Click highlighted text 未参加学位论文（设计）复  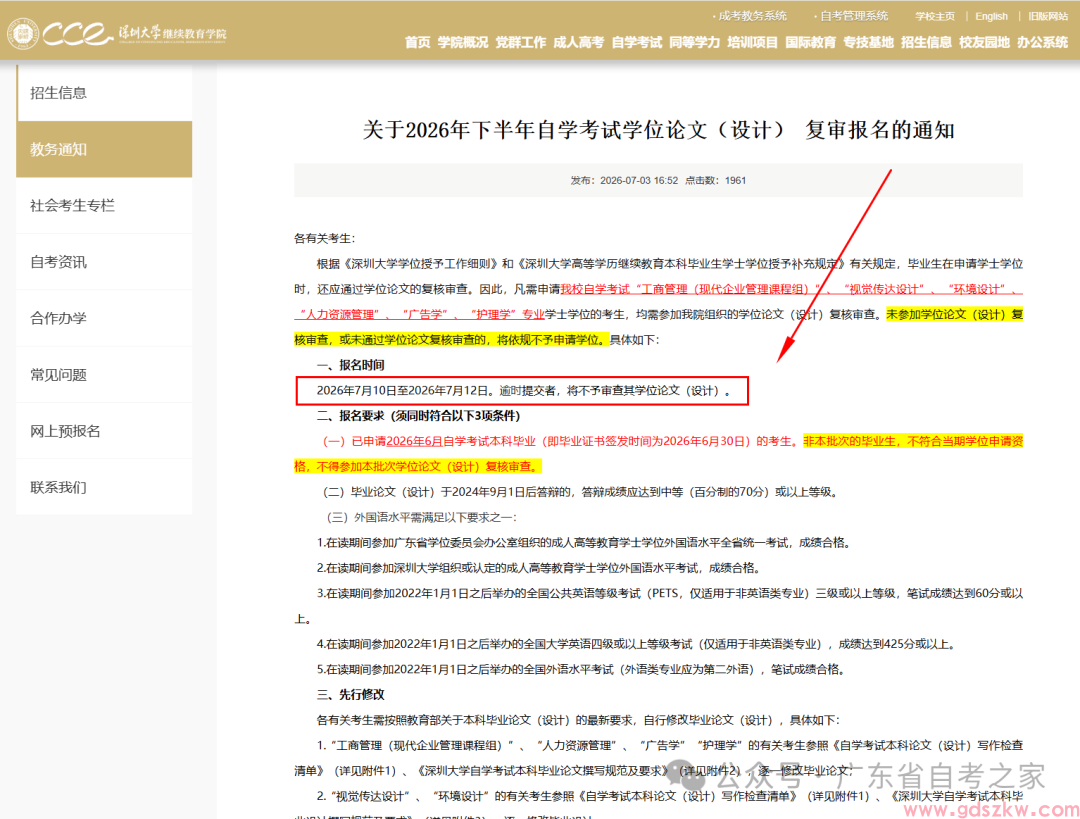(955, 315)
